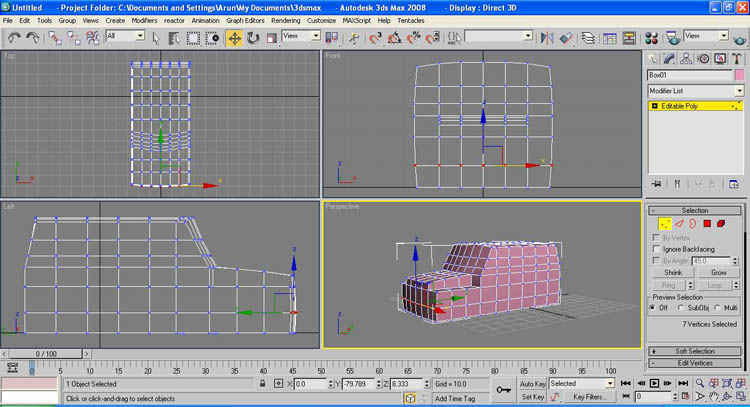Viewport: 750px width, 407px height.
Task: Click the Align tool icon
Action: (x=566, y=38)
